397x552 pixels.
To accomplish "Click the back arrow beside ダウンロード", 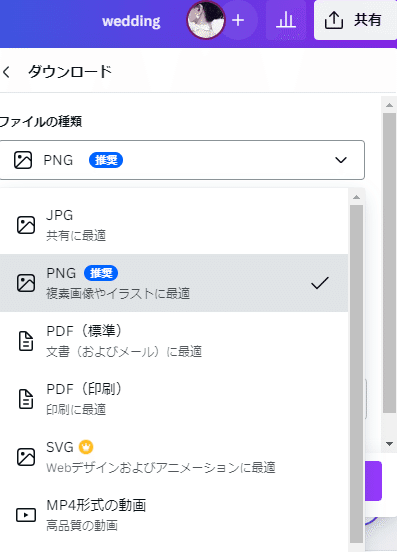I will coord(6,72).
